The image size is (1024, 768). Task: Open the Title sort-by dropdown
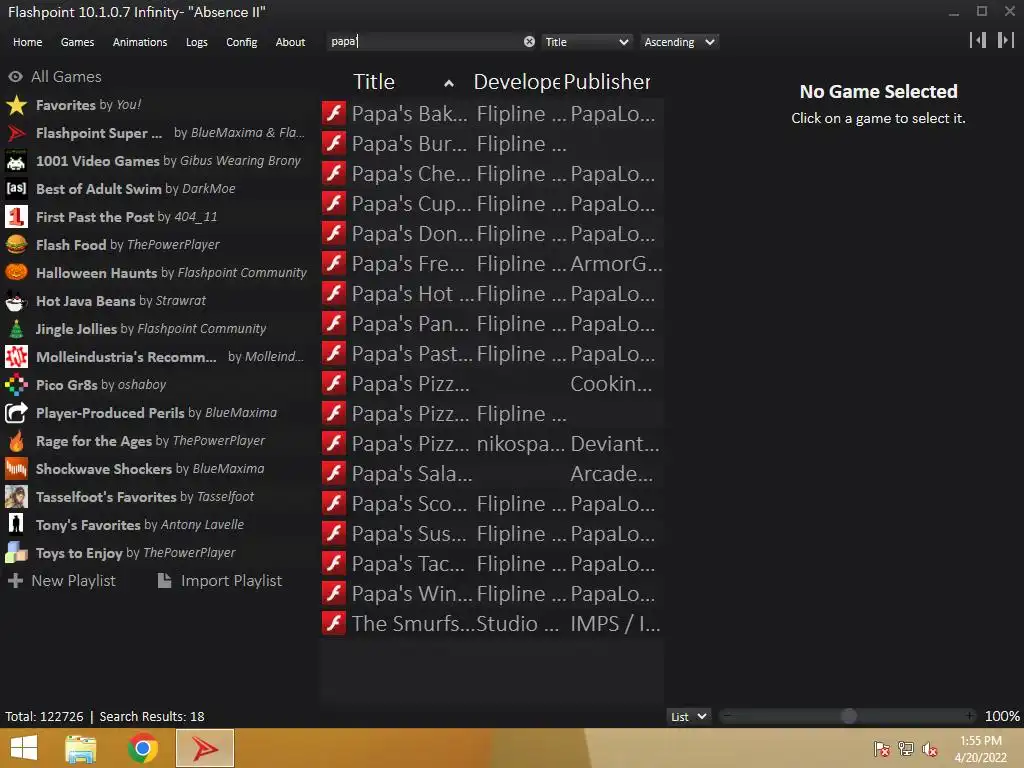586,42
